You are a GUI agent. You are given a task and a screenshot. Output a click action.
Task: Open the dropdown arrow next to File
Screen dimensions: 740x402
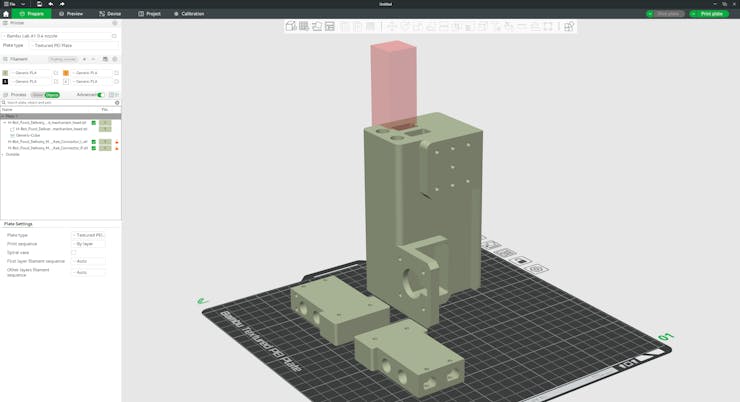tap(23, 4)
